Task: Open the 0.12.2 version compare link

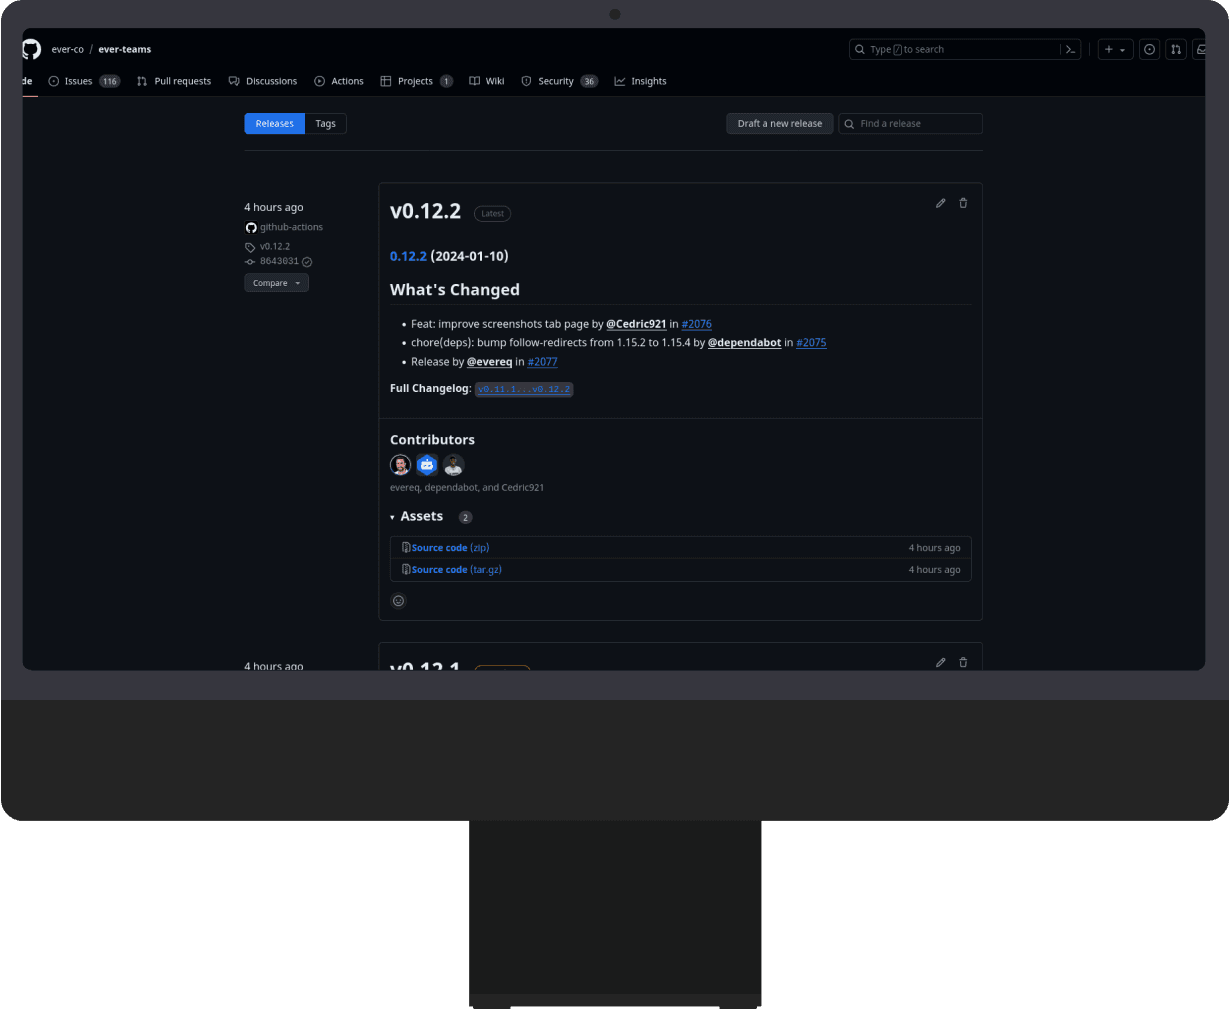Action: (408, 256)
